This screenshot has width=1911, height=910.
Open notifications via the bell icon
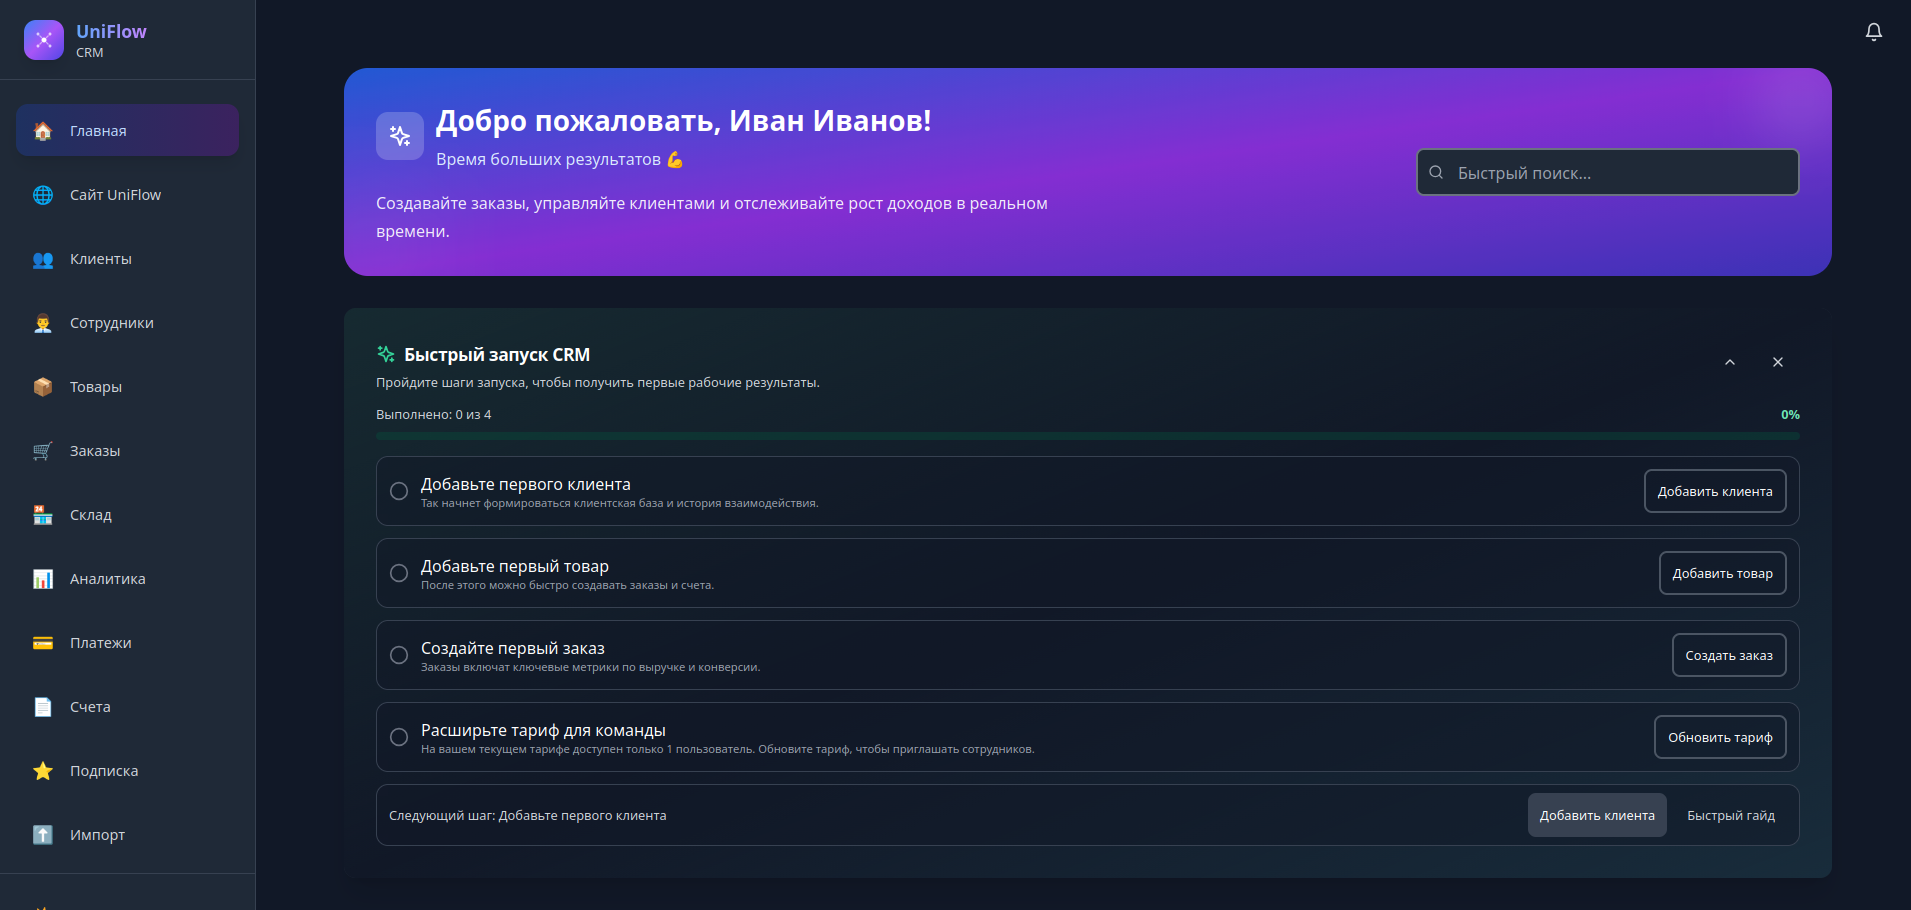click(1873, 33)
